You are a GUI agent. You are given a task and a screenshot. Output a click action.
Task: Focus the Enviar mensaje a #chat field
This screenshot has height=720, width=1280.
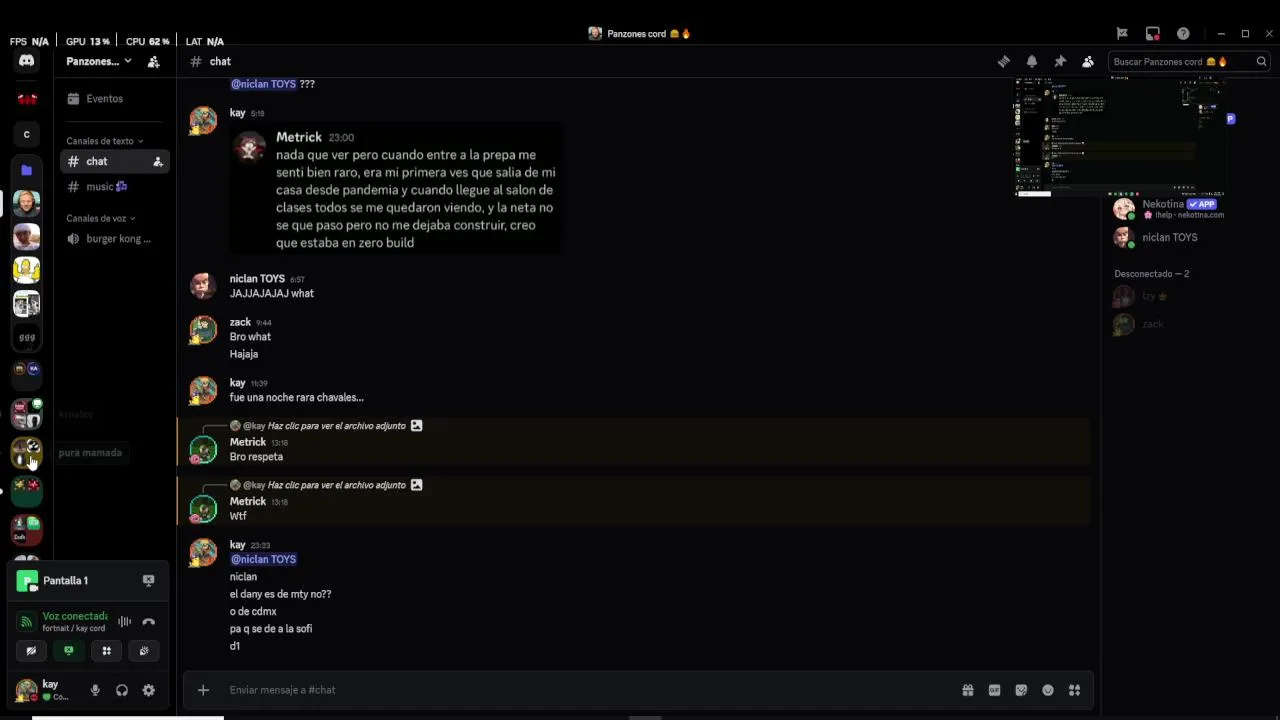(x=580, y=690)
